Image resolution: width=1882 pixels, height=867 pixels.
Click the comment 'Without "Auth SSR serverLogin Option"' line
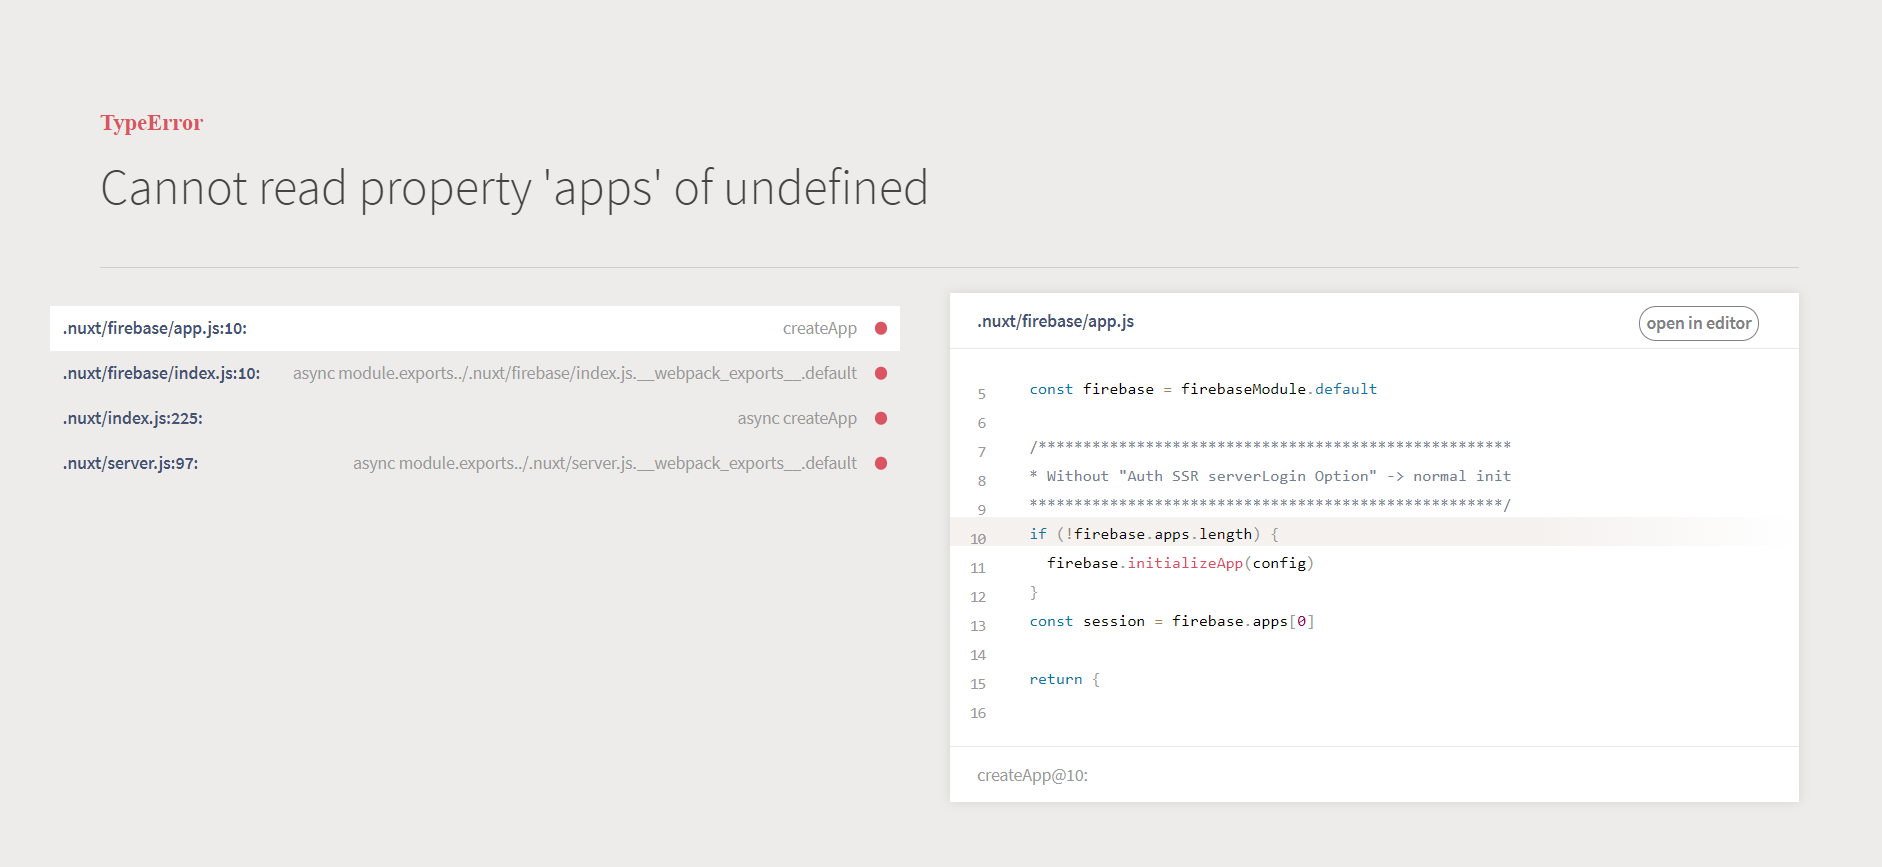pyautogui.click(x=1270, y=476)
